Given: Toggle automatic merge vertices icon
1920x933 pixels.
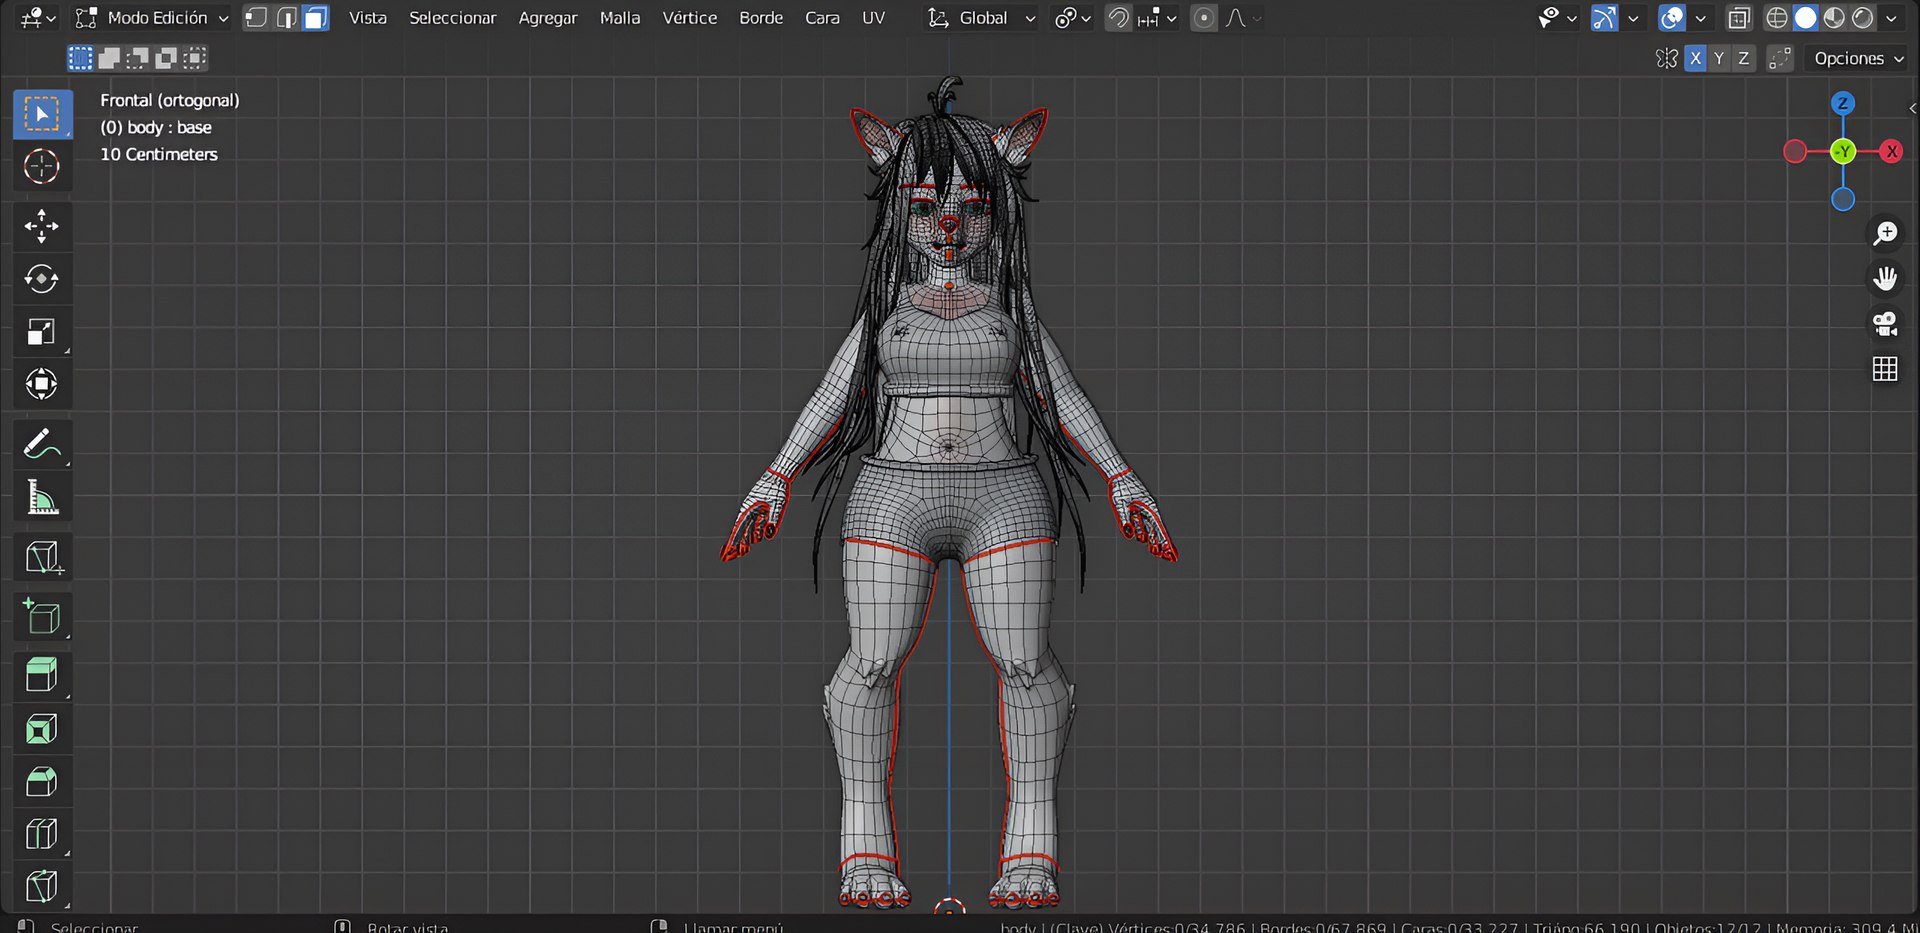Looking at the screenshot, I should [1780, 58].
